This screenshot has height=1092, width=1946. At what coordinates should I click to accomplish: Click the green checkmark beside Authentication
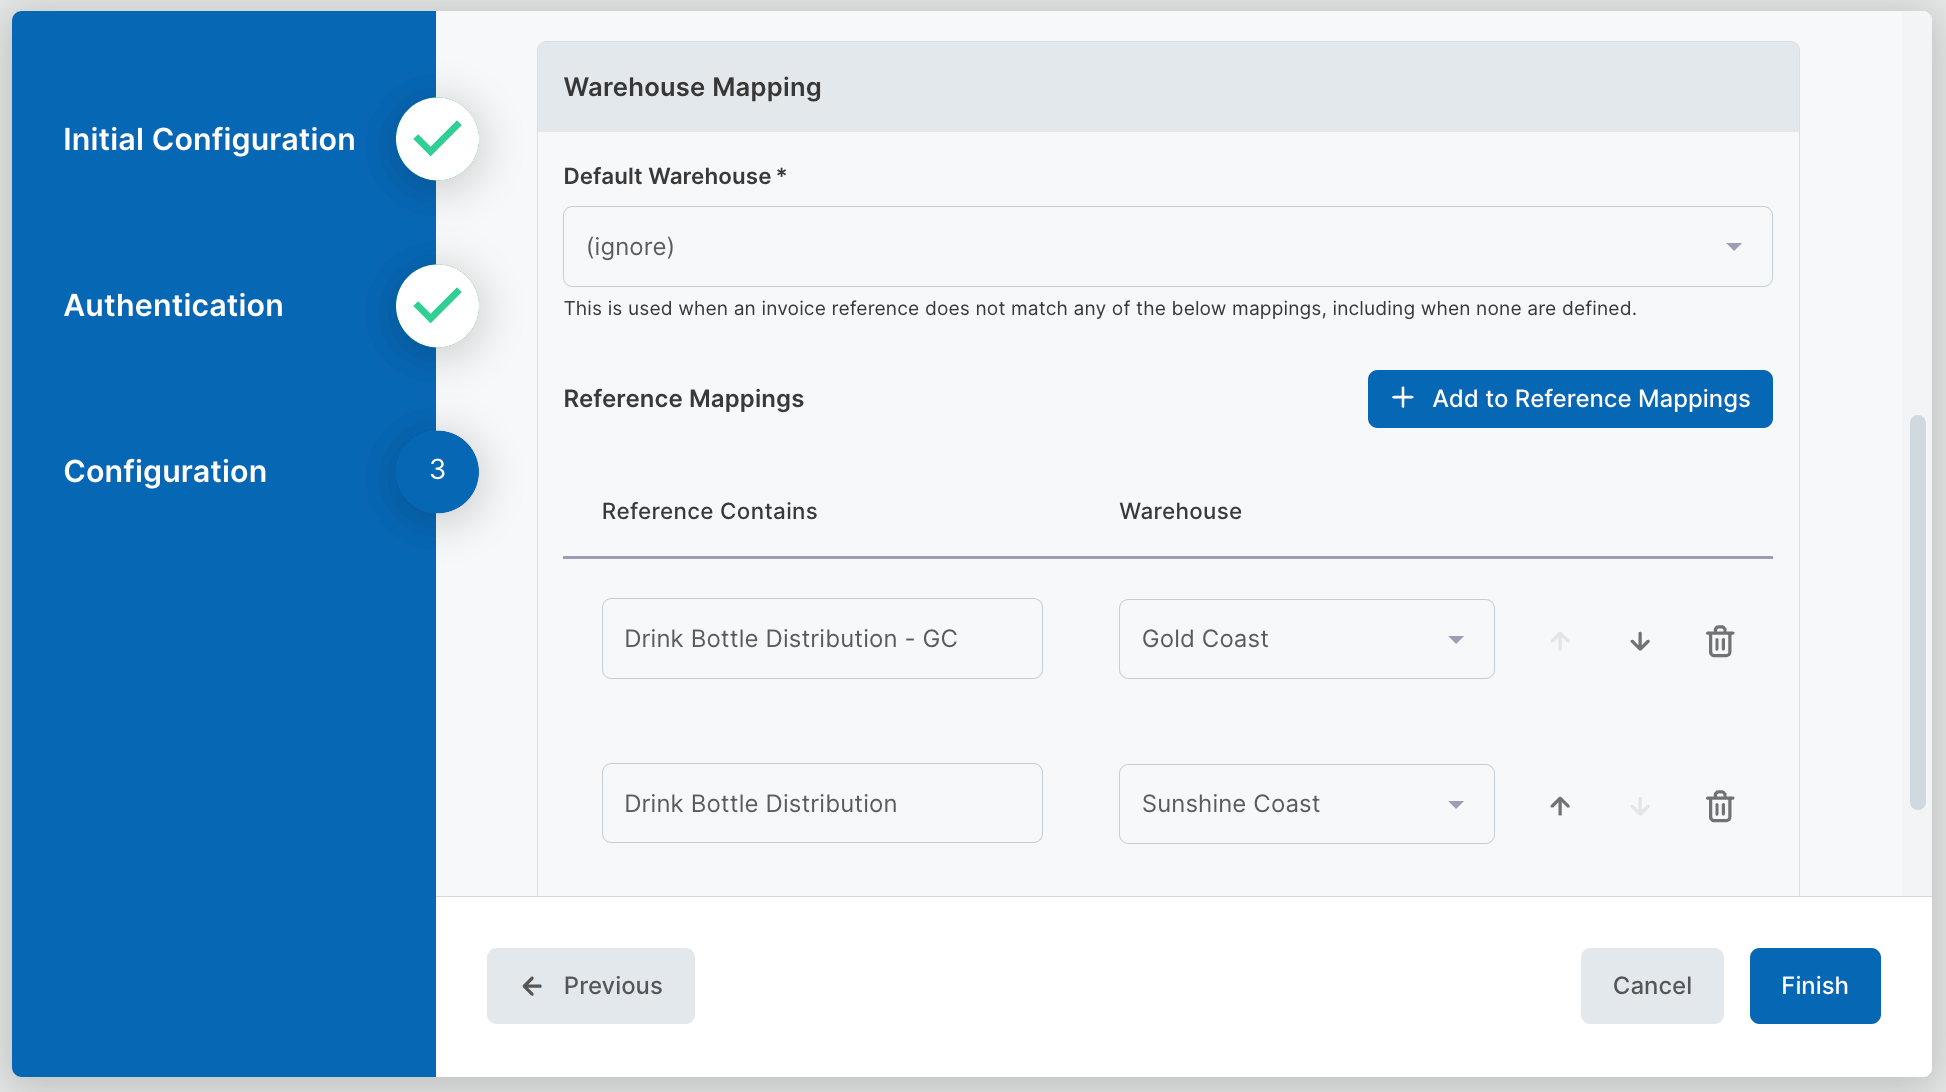click(437, 306)
